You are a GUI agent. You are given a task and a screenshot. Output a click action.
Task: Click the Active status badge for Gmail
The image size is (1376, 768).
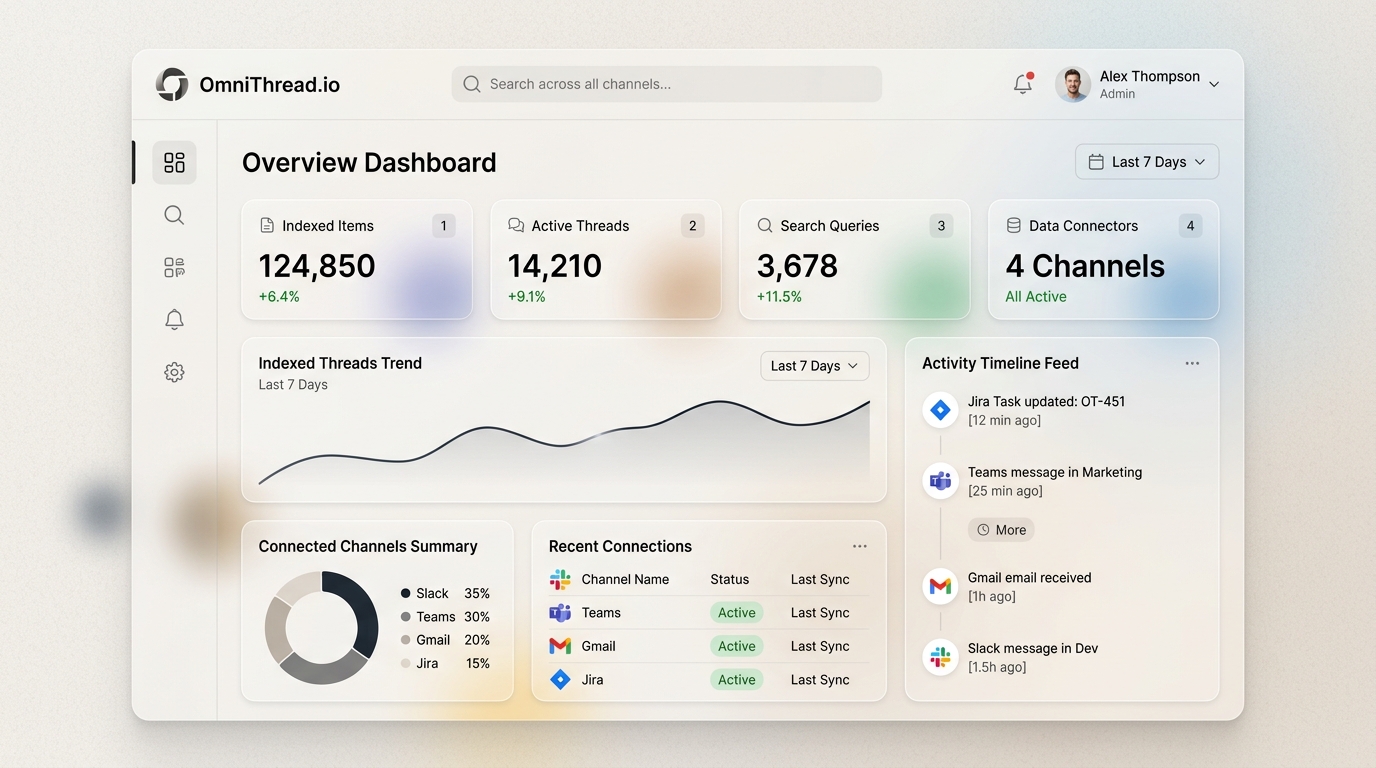pos(737,646)
